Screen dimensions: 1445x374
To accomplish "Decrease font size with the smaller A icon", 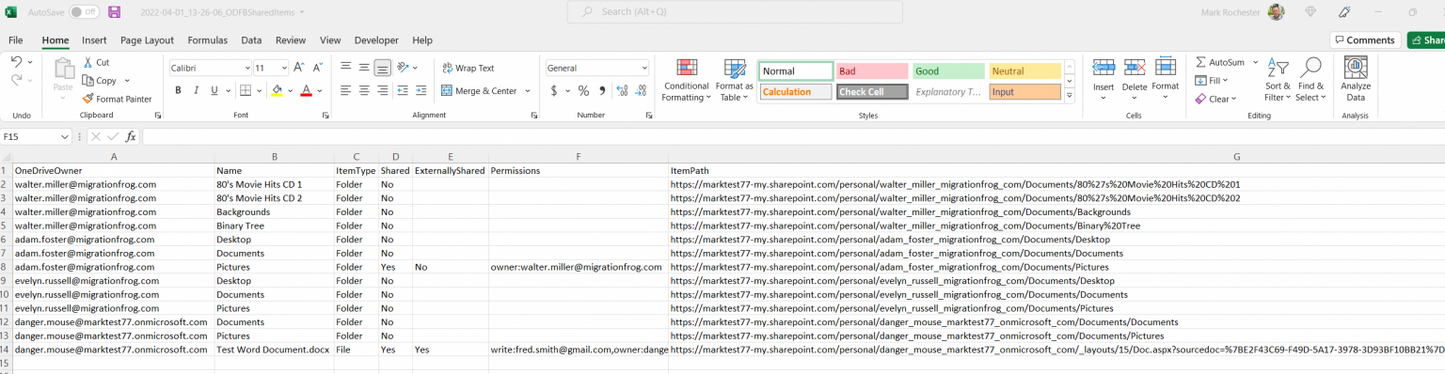I will [318, 68].
